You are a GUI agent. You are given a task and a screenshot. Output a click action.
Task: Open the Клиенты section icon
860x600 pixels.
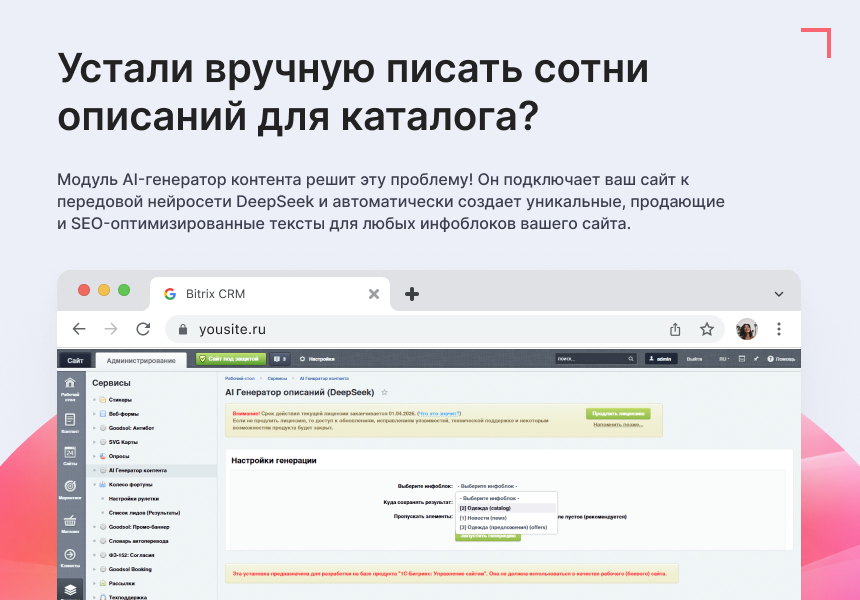pos(70,558)
